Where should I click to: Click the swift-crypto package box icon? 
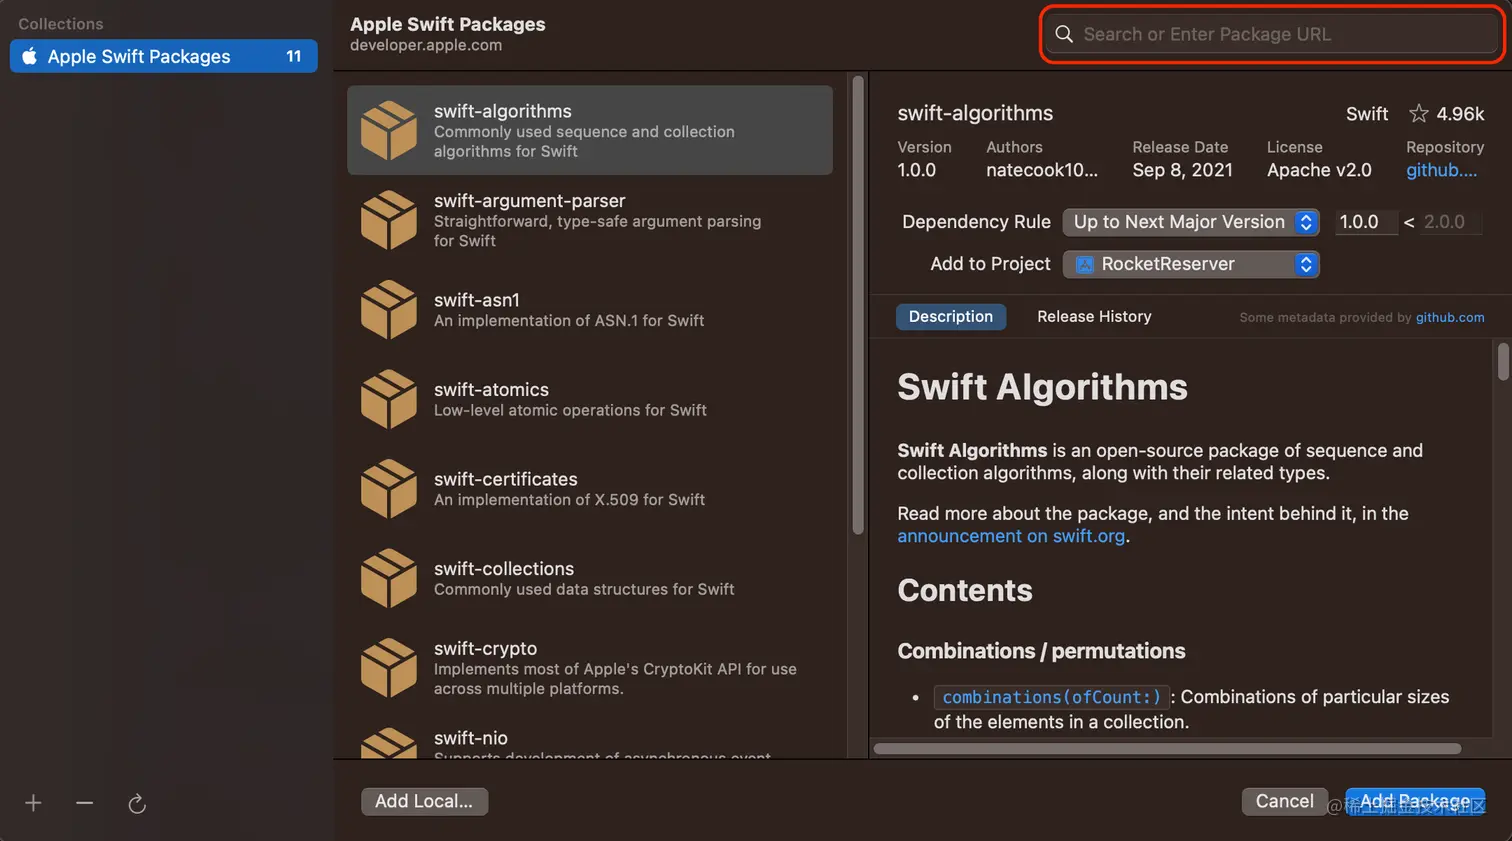(x=388, y=667)
